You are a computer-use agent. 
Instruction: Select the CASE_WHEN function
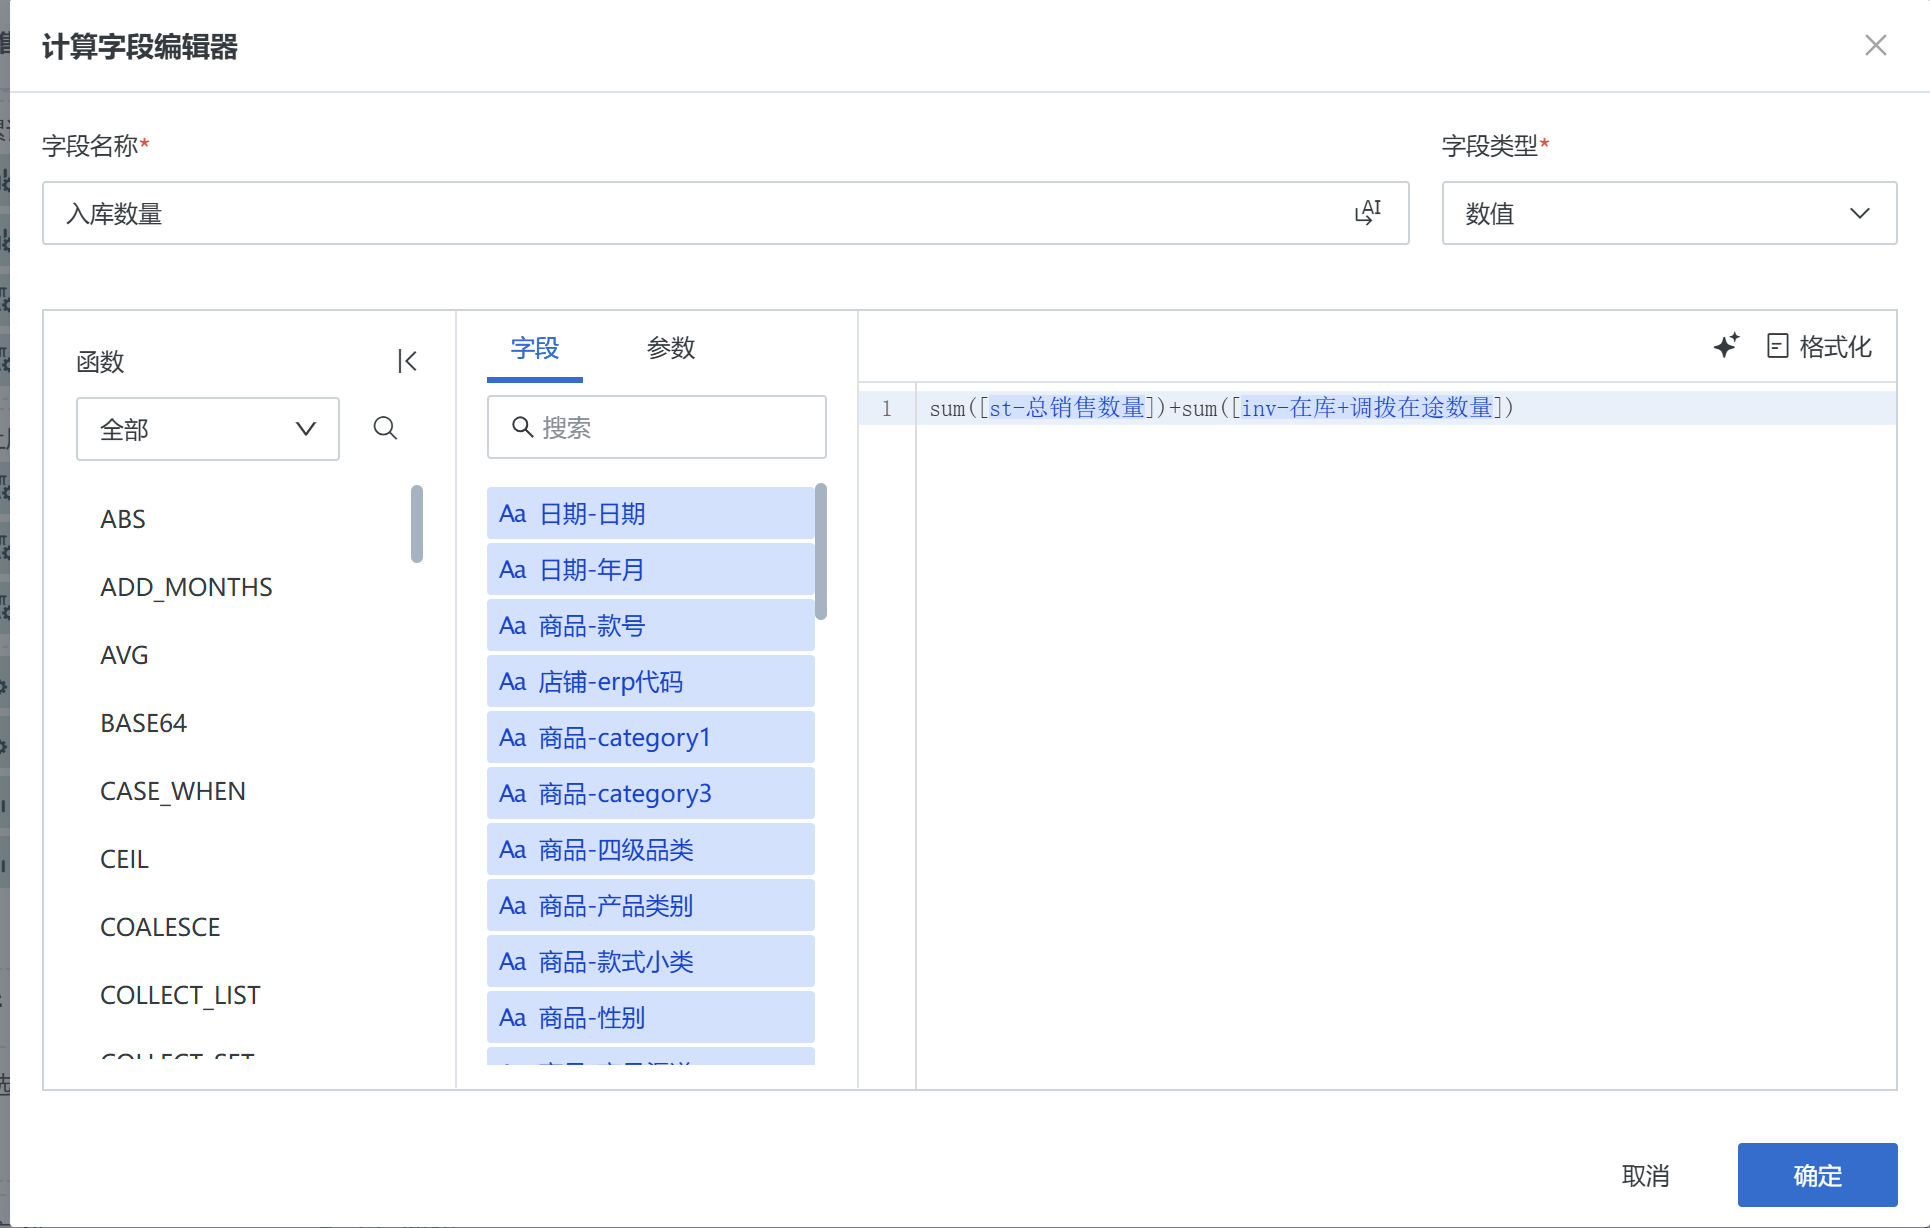pos(173,790)
